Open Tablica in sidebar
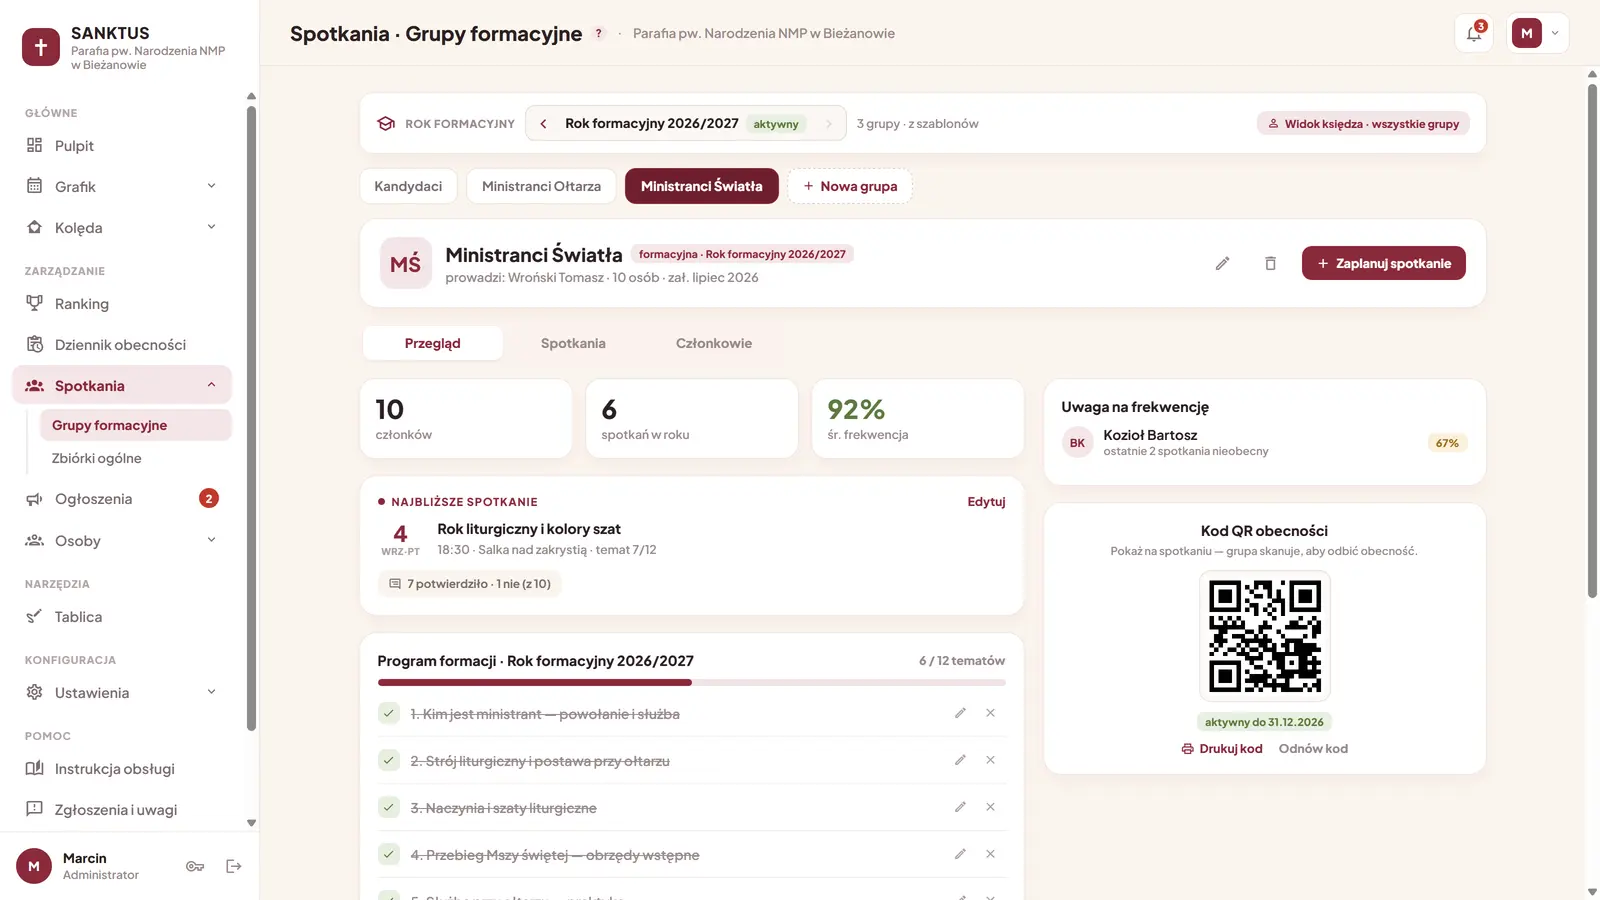 122,617
